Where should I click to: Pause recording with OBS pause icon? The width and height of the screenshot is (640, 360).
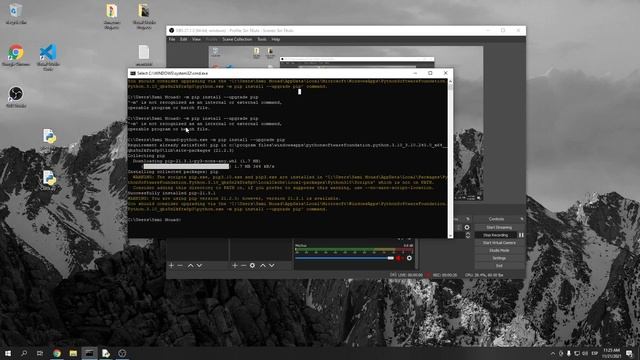(521, 235)
